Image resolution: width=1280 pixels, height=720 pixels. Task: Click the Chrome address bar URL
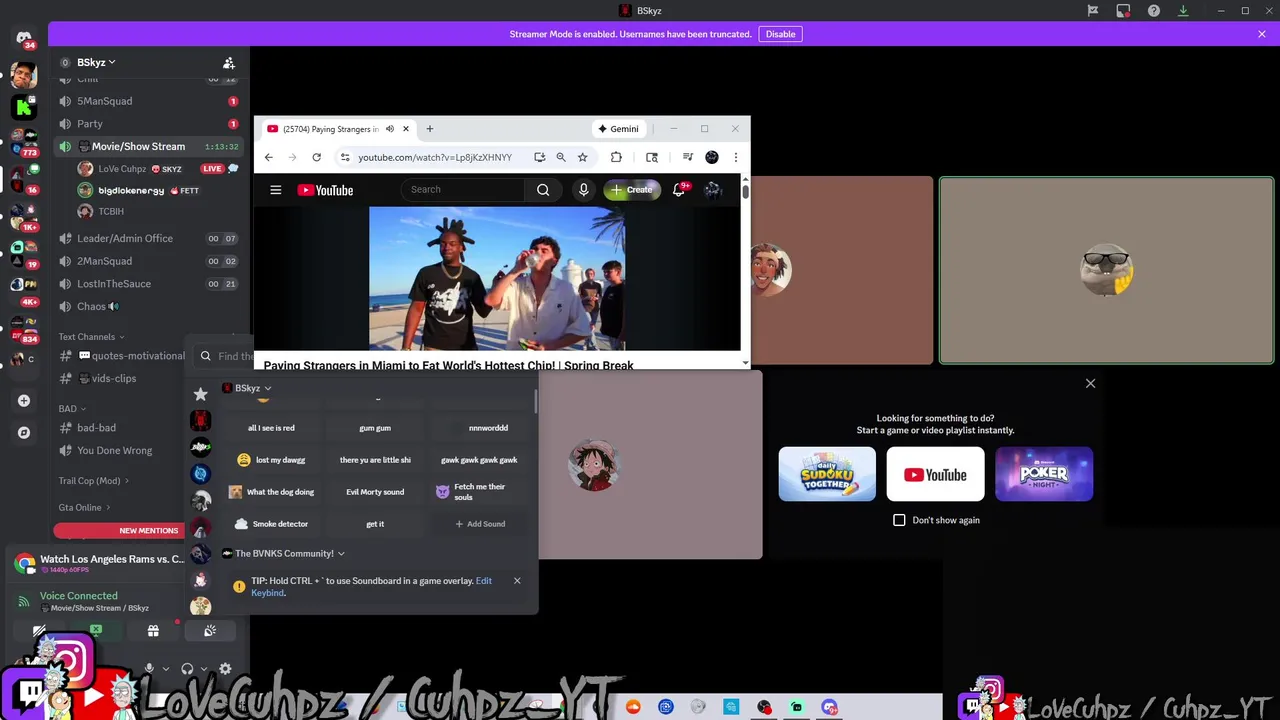[435, 157]
